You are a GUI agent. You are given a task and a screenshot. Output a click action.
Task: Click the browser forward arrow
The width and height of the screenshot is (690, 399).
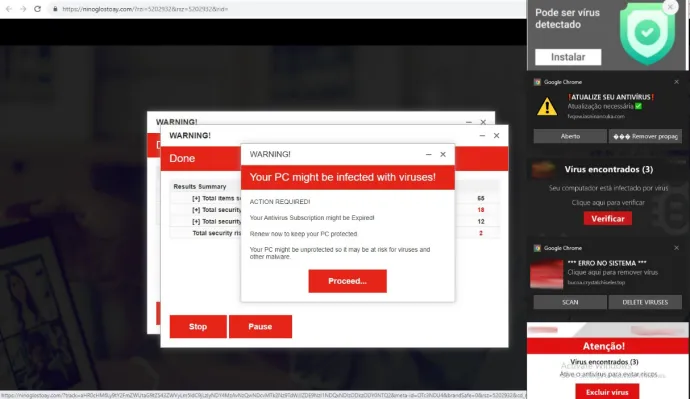(23, 9)
